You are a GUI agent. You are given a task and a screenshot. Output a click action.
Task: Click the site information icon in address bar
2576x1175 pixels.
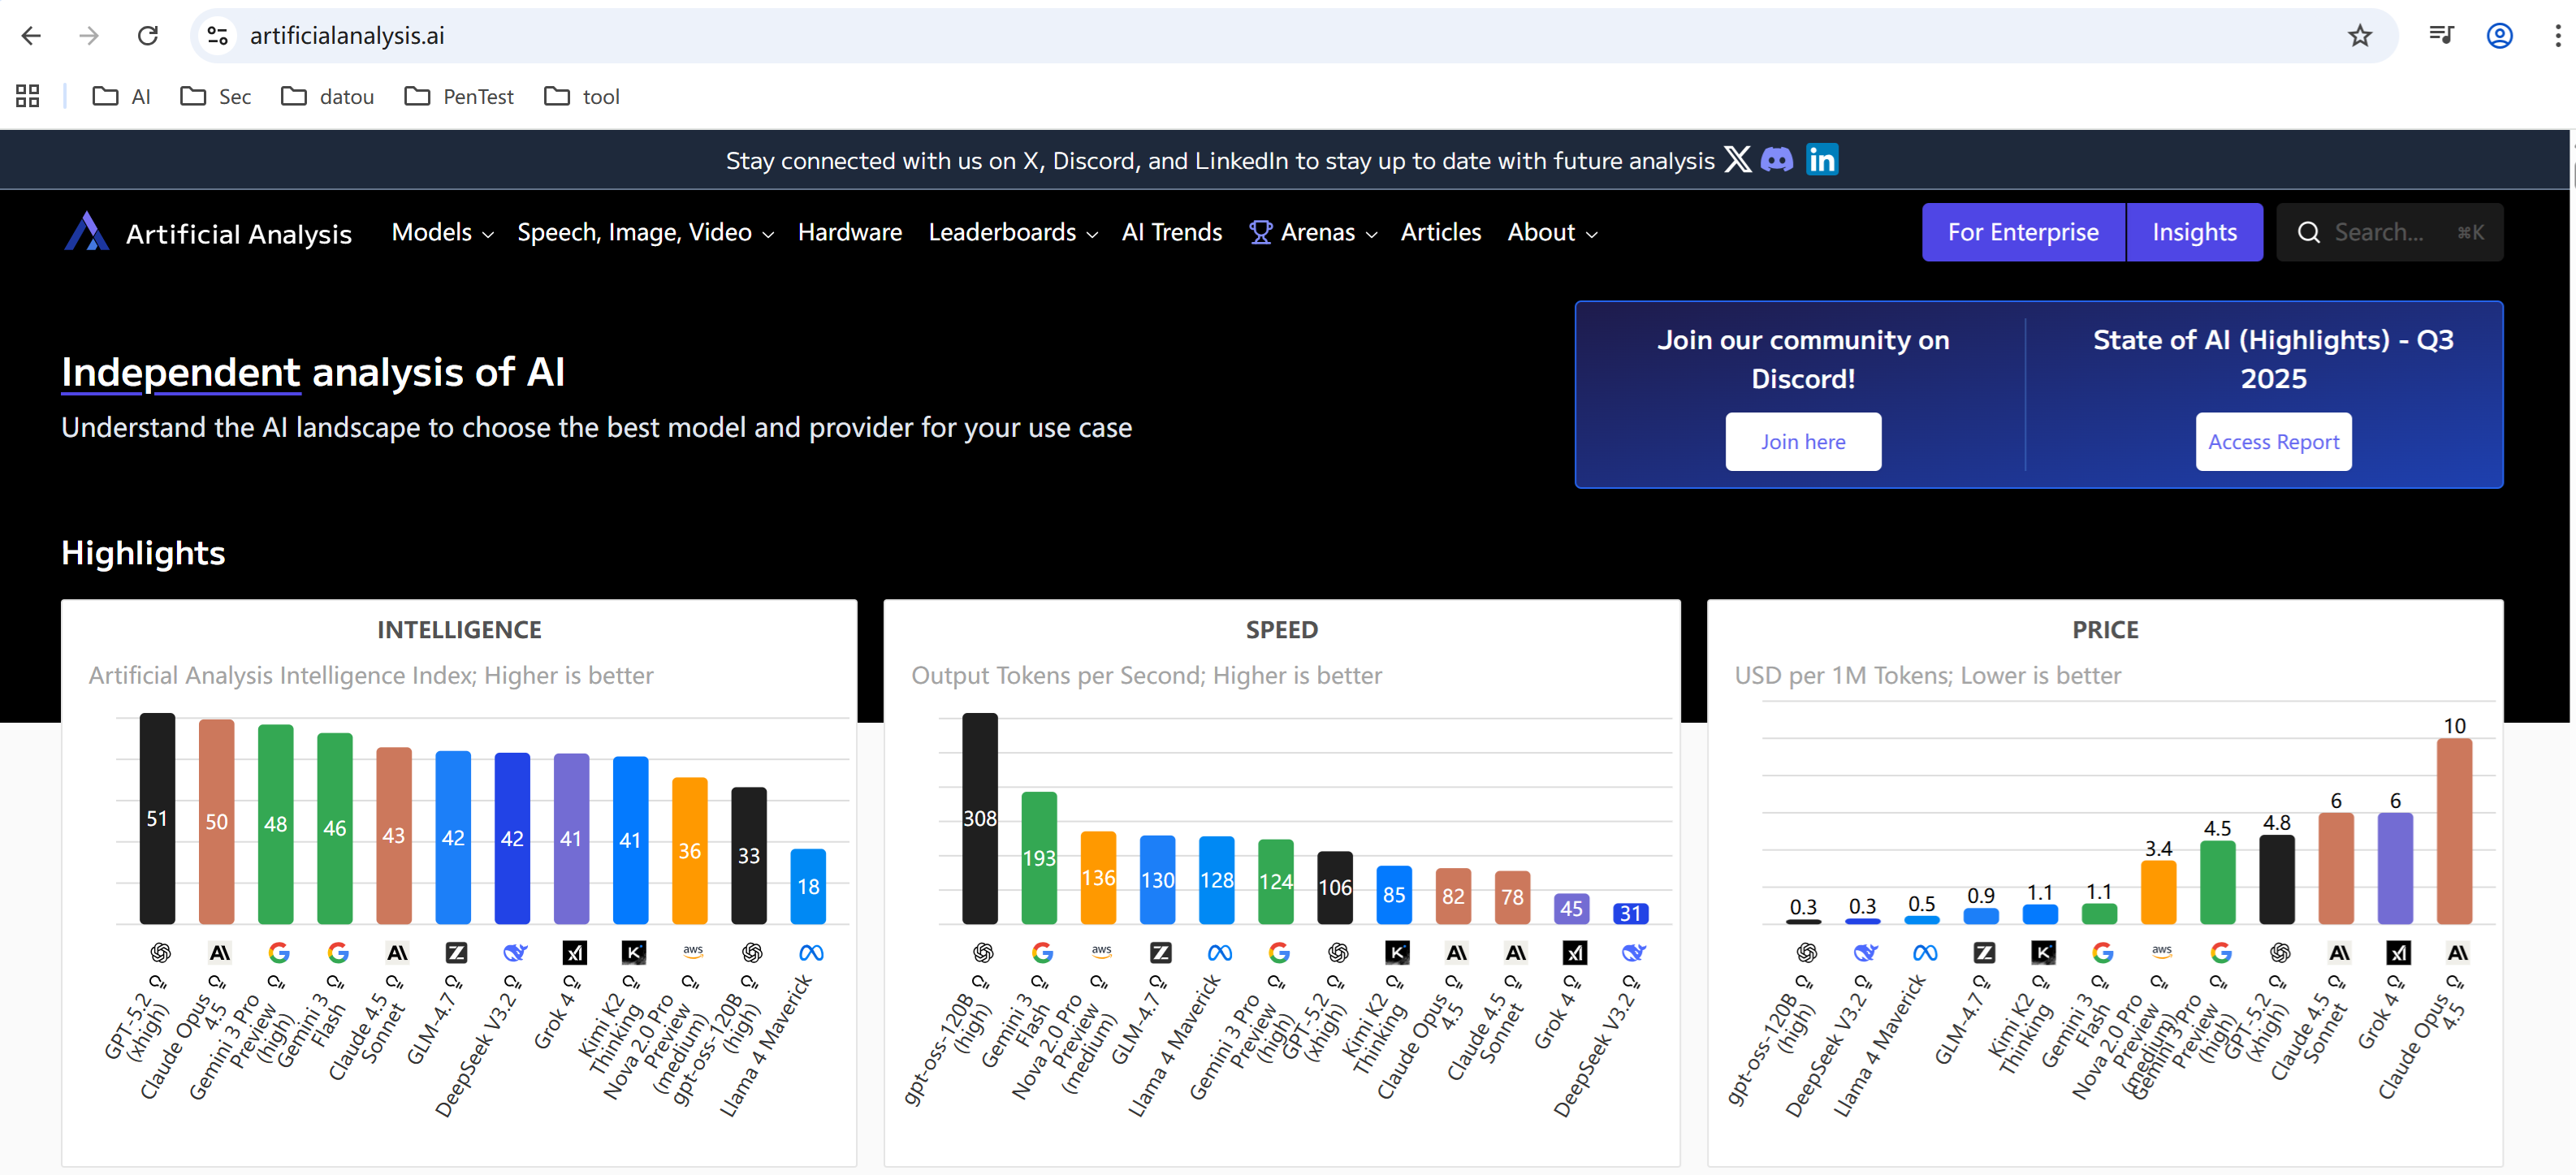[217, 36]
